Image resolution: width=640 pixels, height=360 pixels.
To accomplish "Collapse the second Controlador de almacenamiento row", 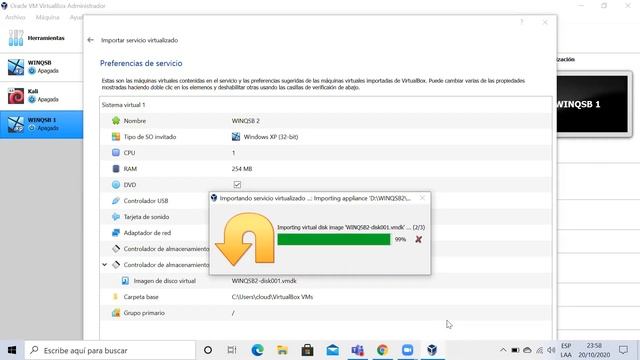I will click(x=104, y=265).
